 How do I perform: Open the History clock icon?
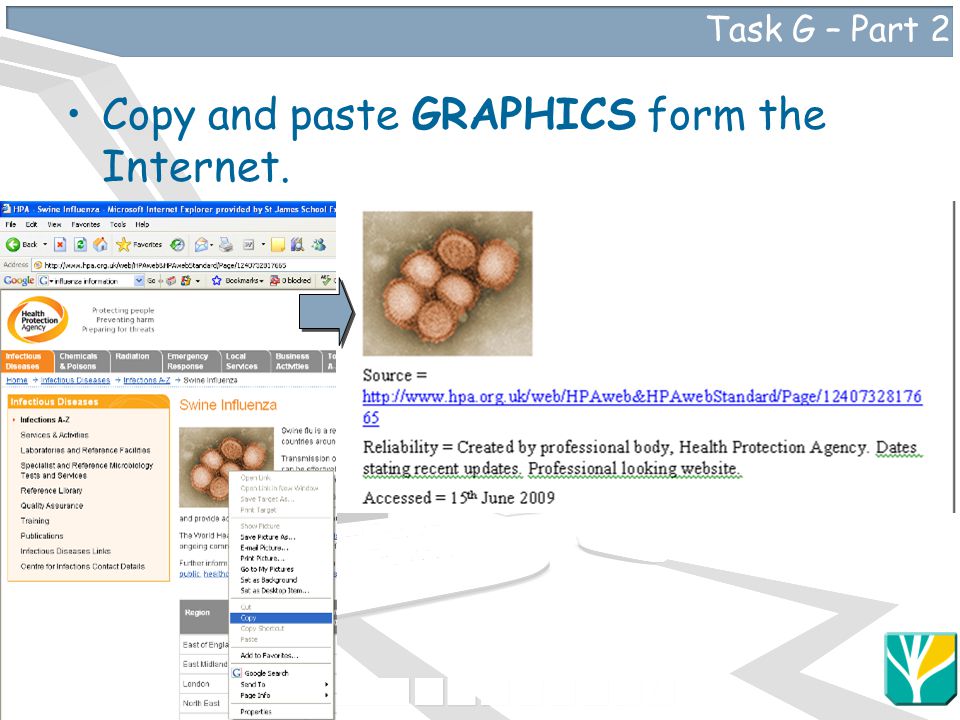pyautogui.click(x=178, y=245)
